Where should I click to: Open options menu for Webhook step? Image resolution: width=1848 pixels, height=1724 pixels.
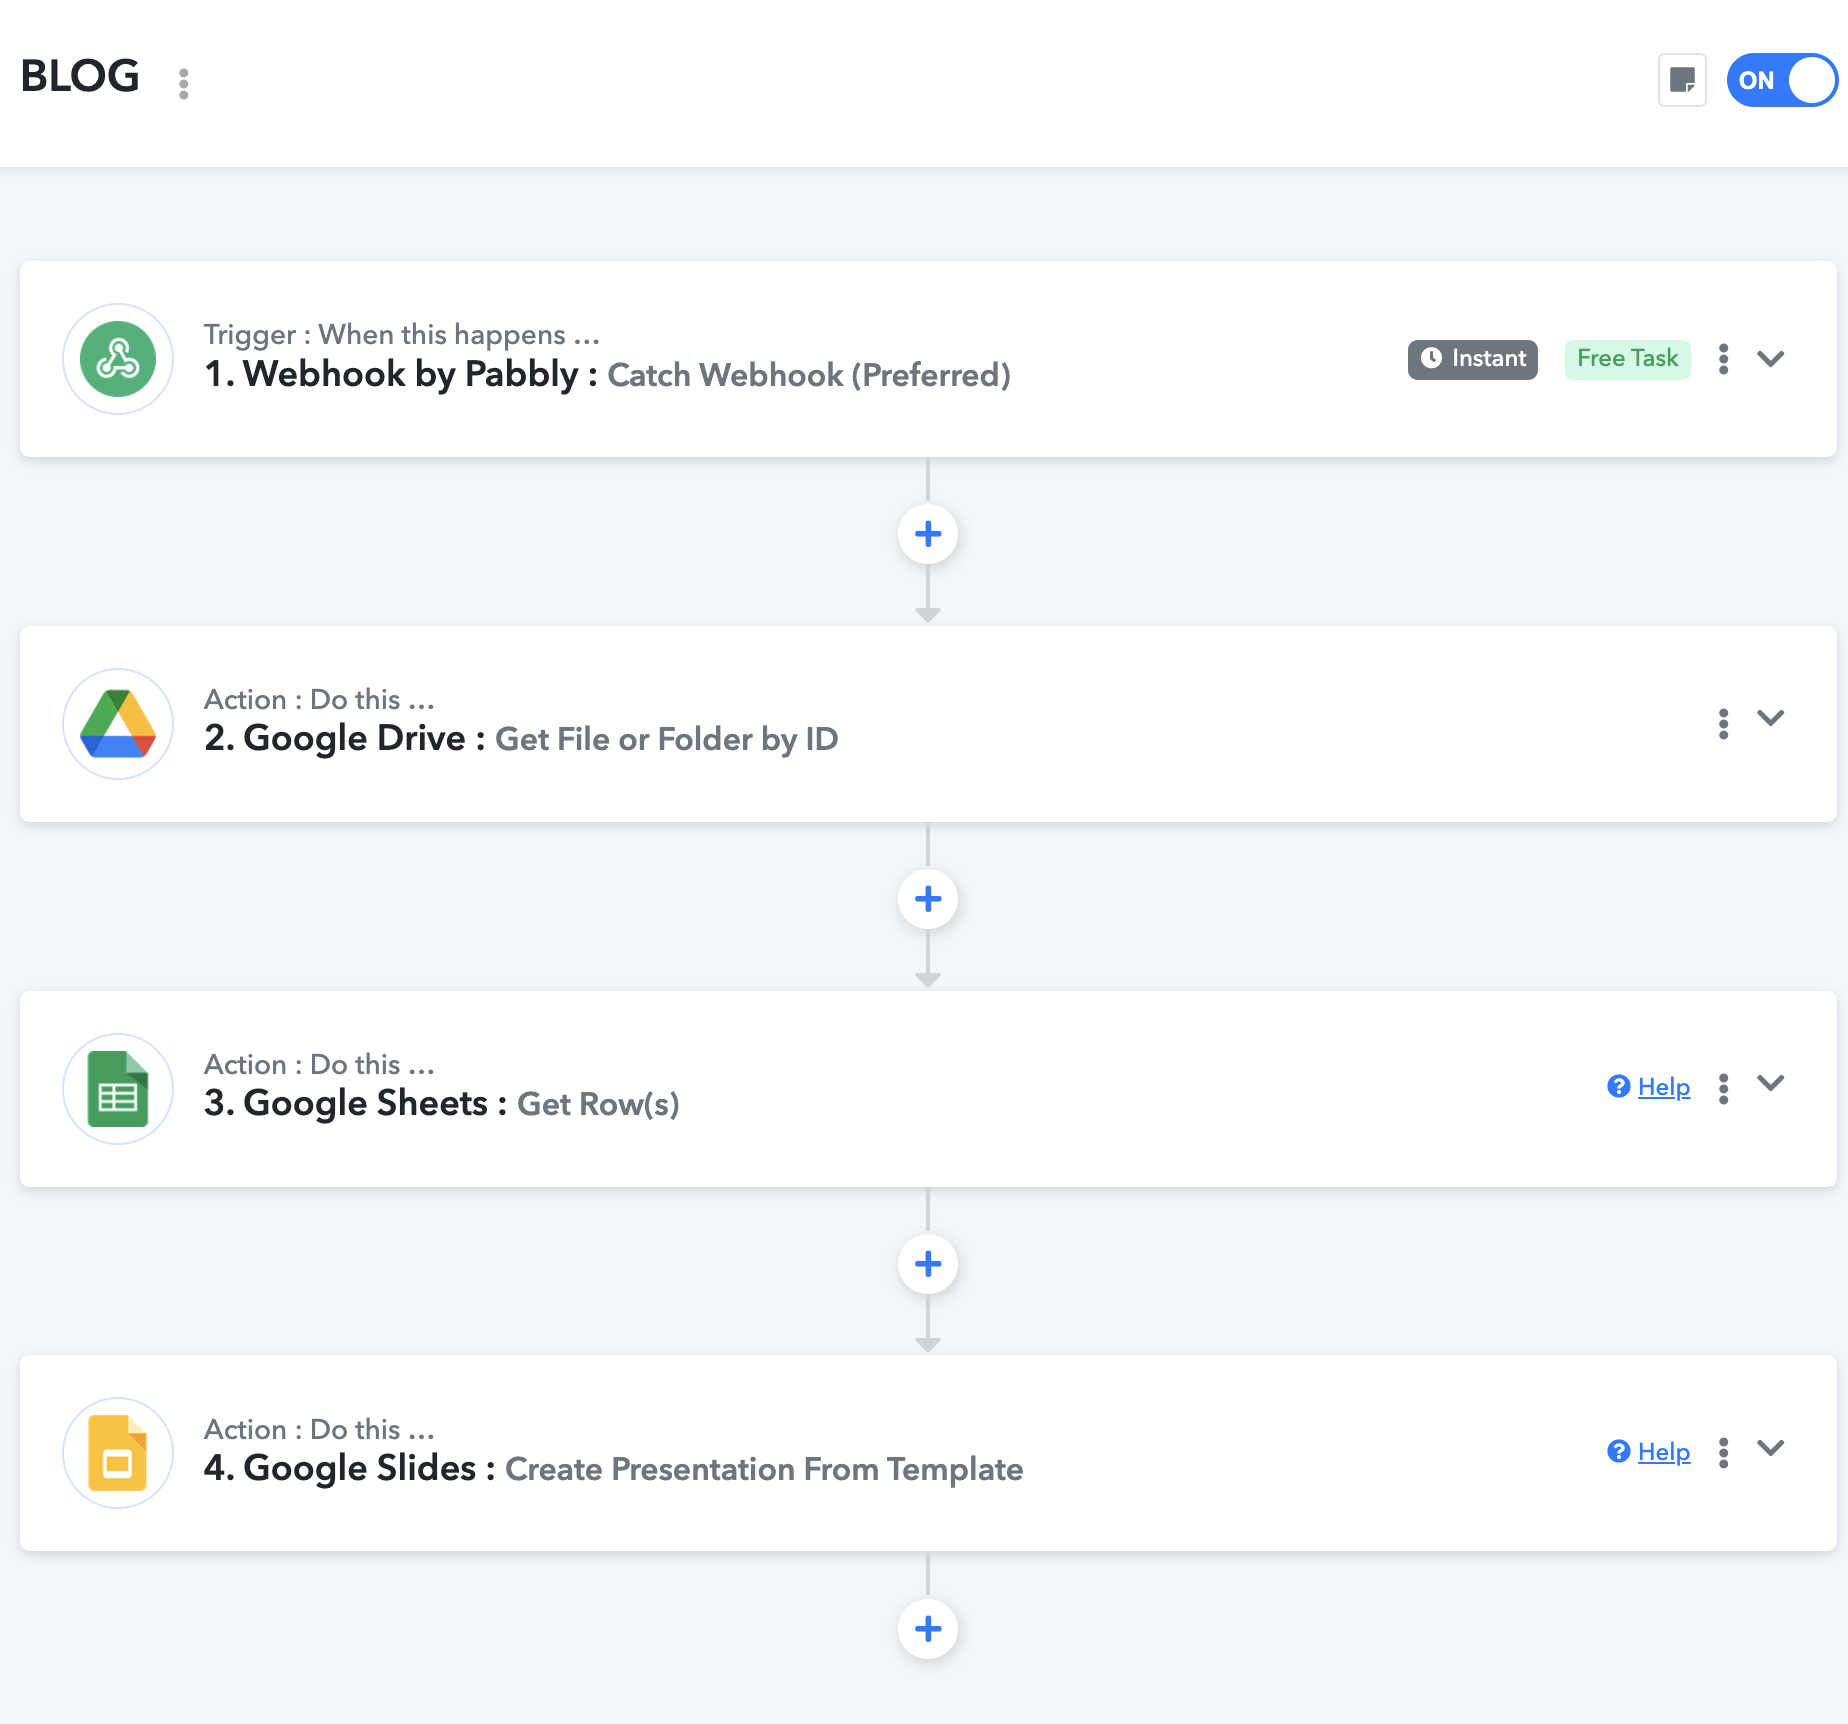1723,359
